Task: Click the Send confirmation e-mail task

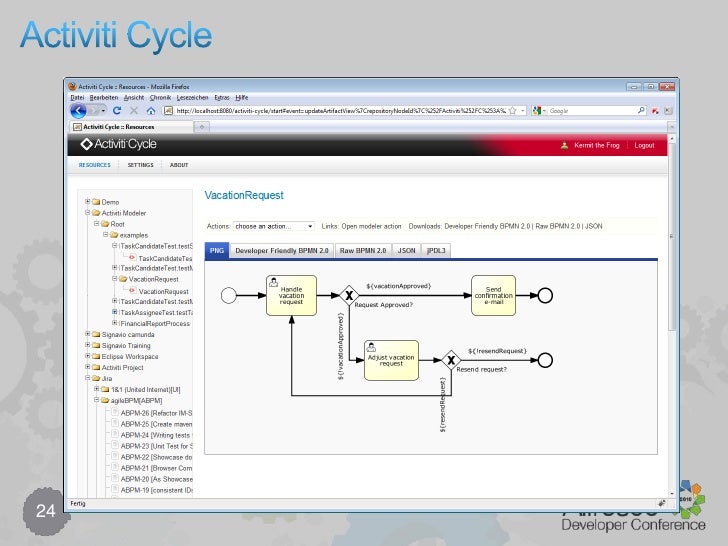Action: click(x=493, y=295)
